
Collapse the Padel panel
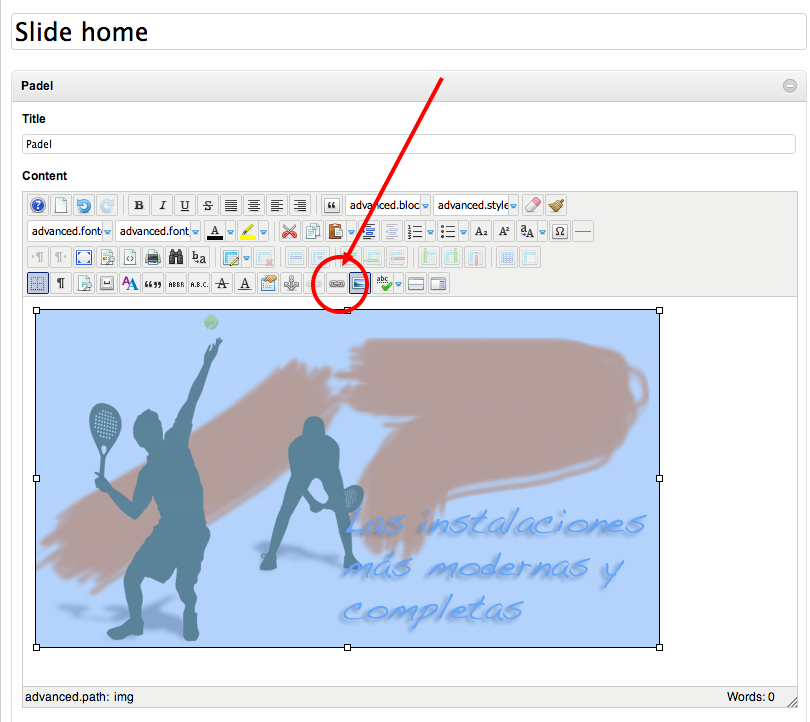789,86
